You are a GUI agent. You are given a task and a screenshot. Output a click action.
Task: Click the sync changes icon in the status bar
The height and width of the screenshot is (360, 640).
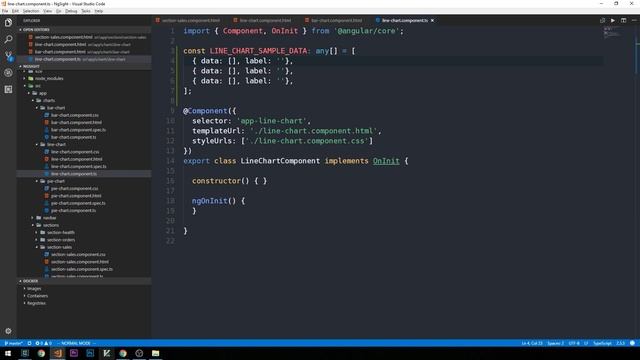(x=29, y=343)
